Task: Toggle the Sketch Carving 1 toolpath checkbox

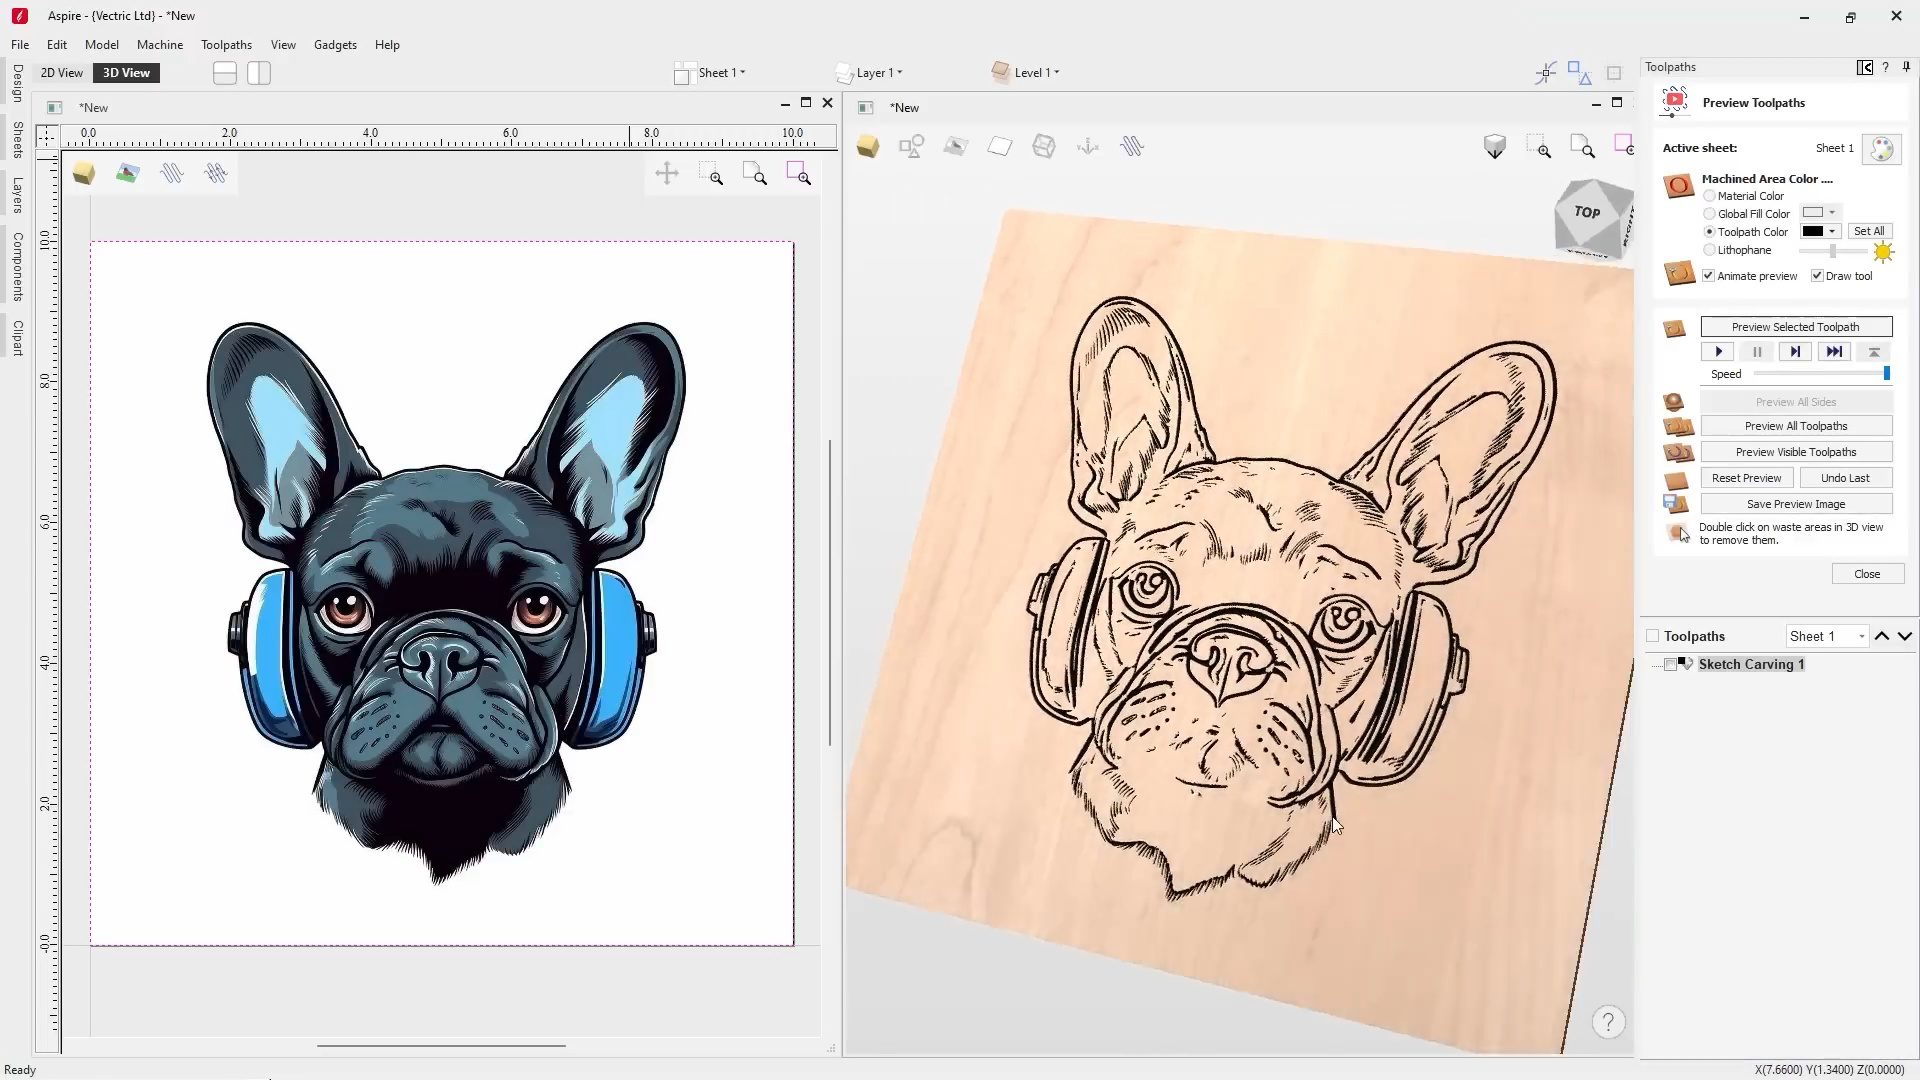Action: 1670,665
